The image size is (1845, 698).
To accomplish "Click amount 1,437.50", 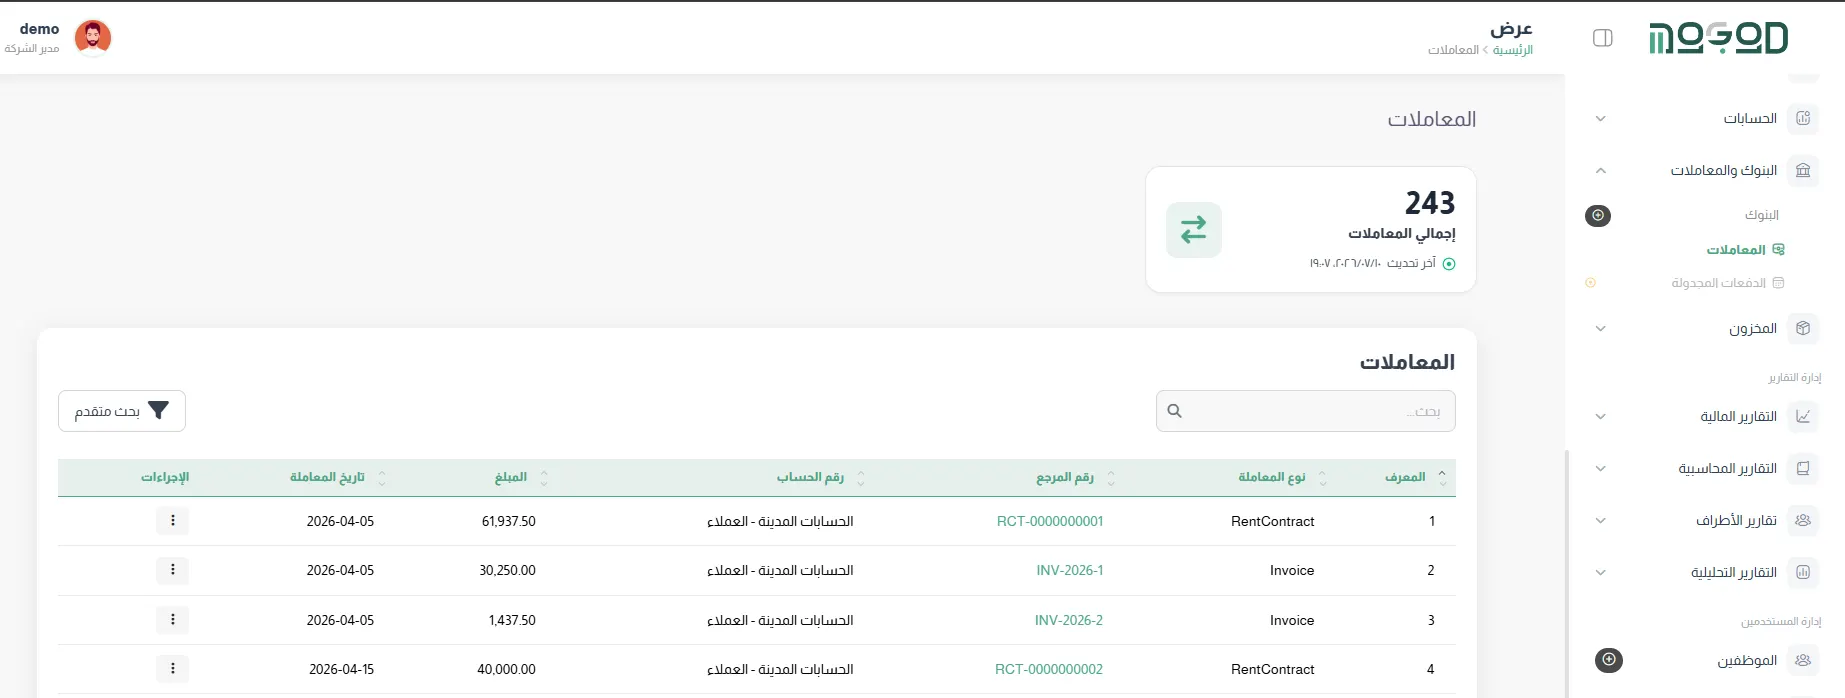I will pyautogui.click(x=512, y=620).
